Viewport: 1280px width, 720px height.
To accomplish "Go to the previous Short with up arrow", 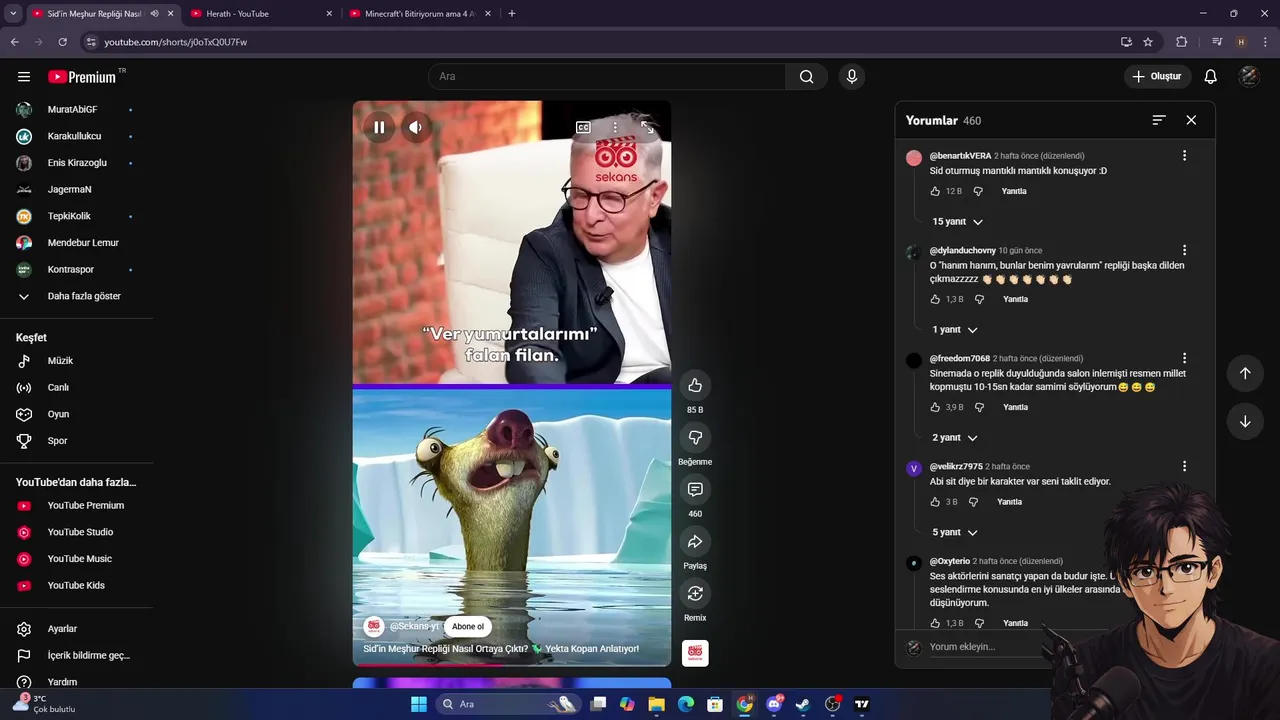I will tap(1245, 373).
